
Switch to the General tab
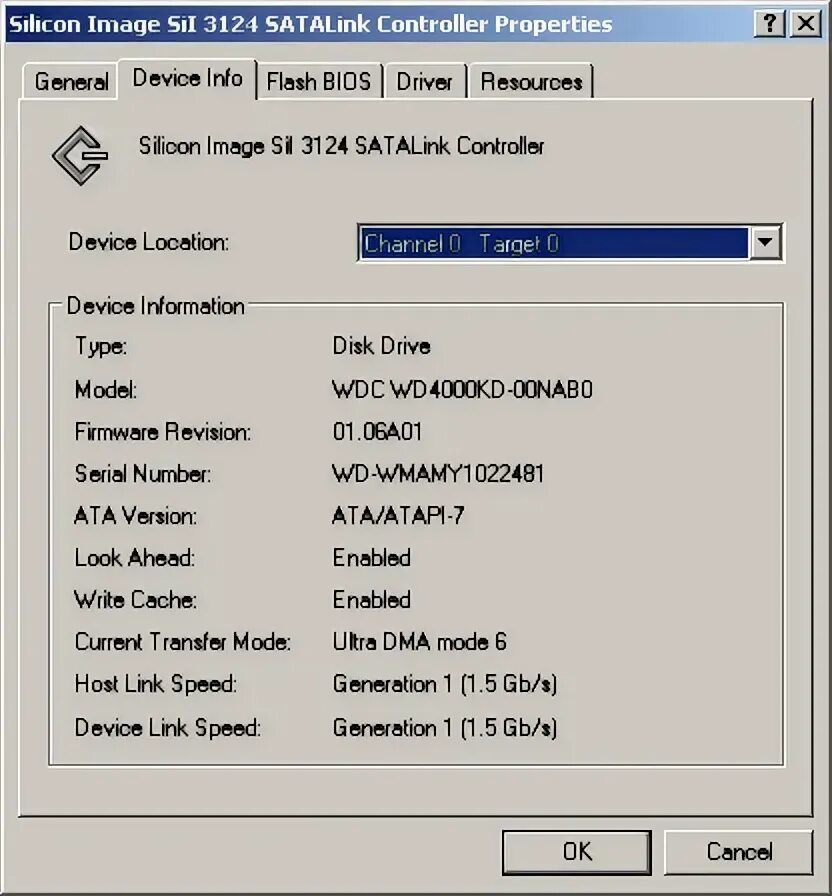click(x=71, y=82)
